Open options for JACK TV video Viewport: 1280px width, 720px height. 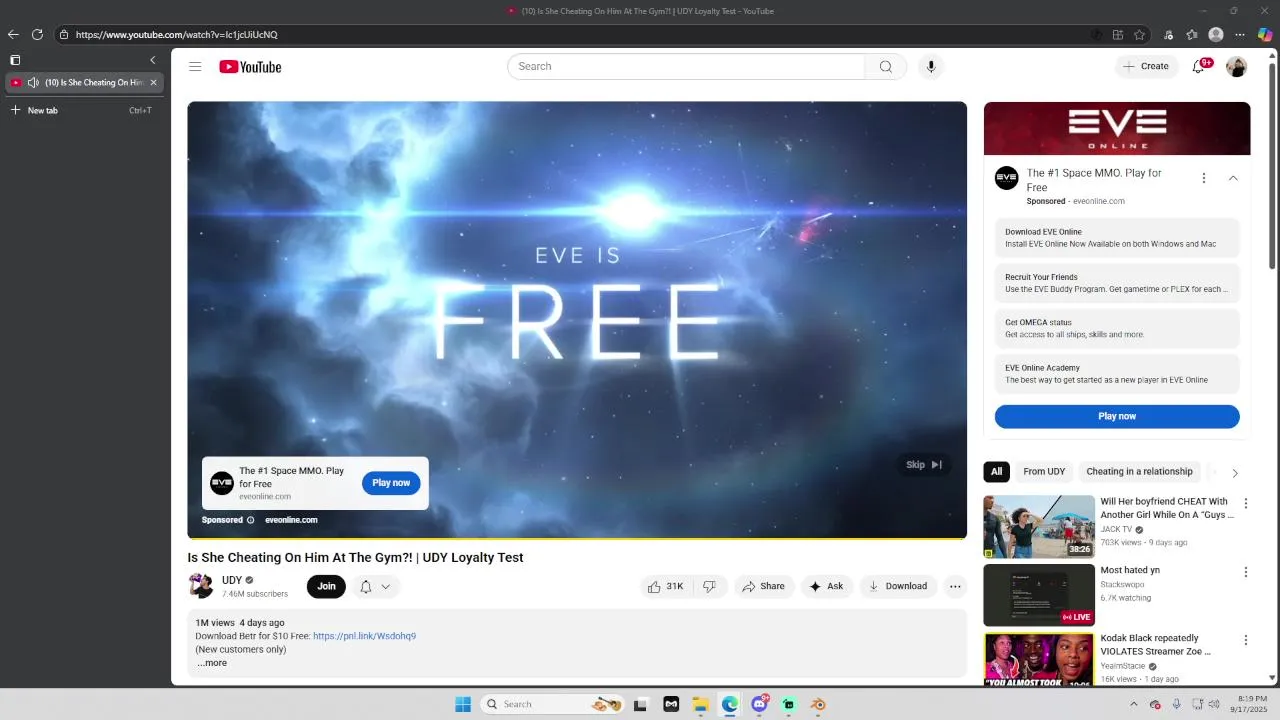[x=1246, y=503]
